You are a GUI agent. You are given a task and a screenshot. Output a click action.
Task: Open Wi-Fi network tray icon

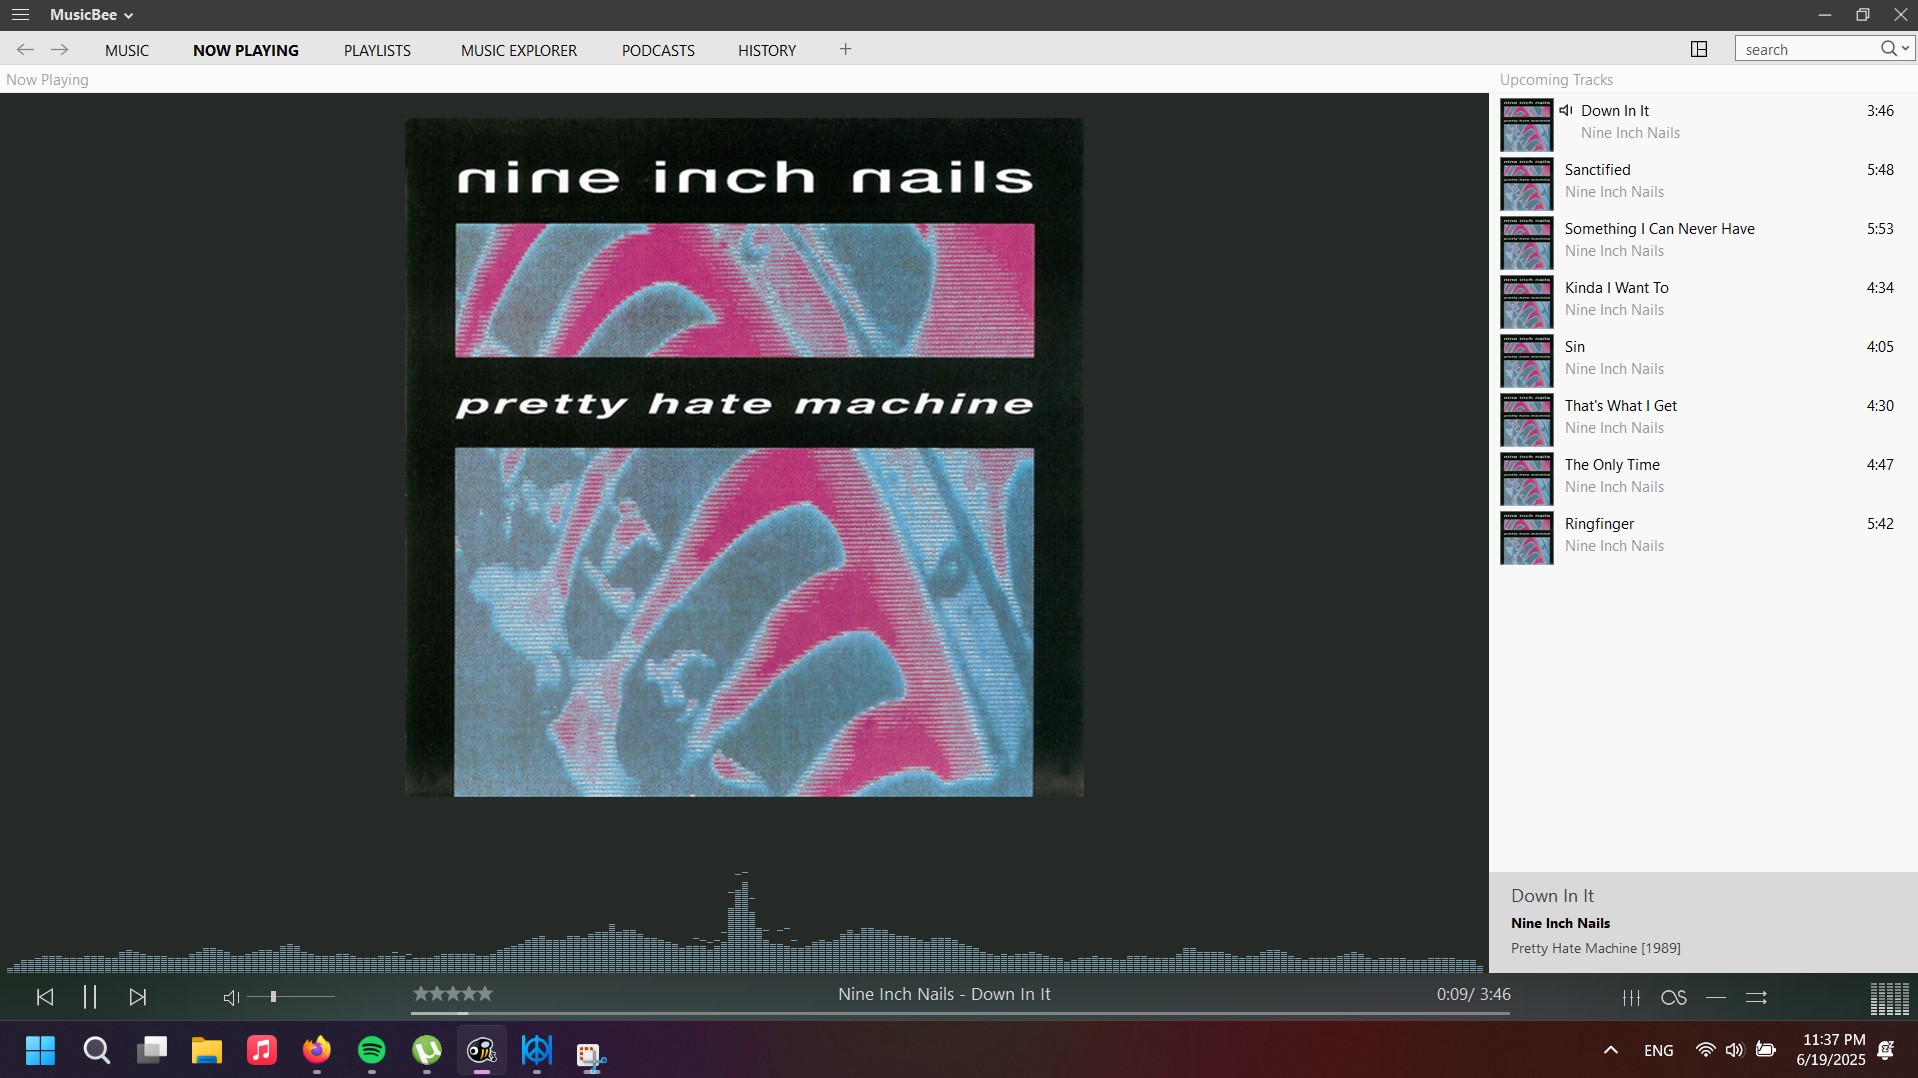(1706, 1050)
